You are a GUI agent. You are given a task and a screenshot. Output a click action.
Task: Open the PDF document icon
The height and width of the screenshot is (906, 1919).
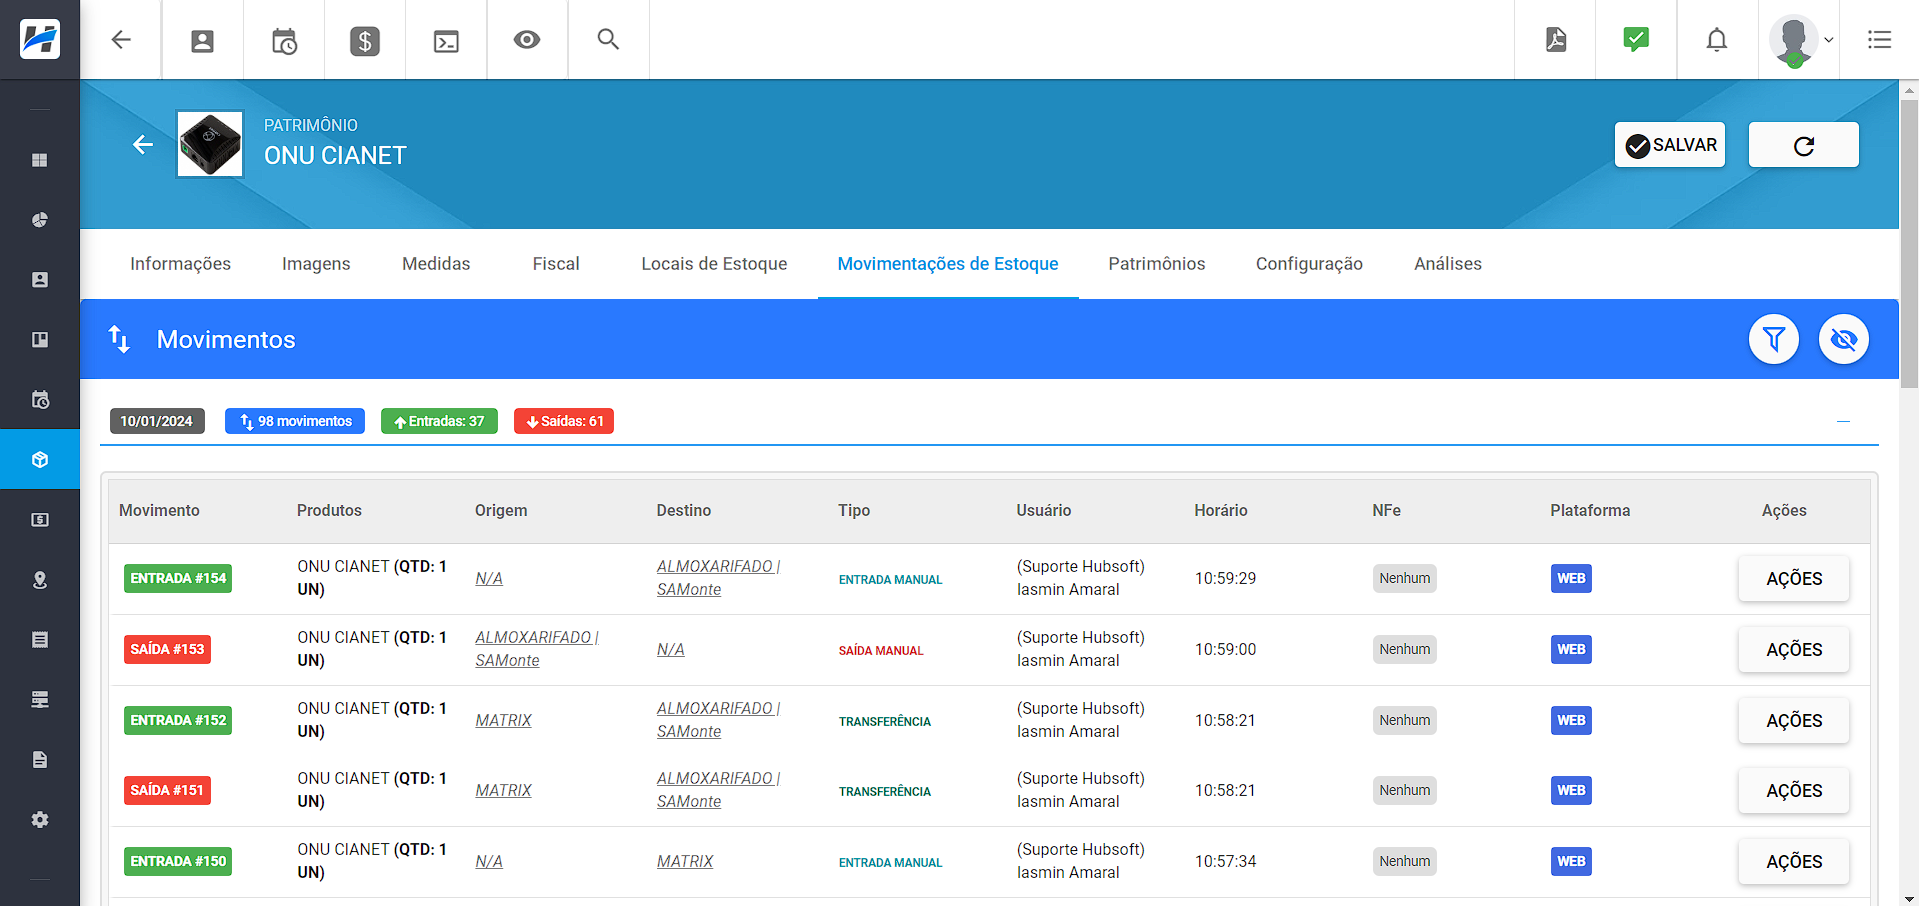point(1556,40)
